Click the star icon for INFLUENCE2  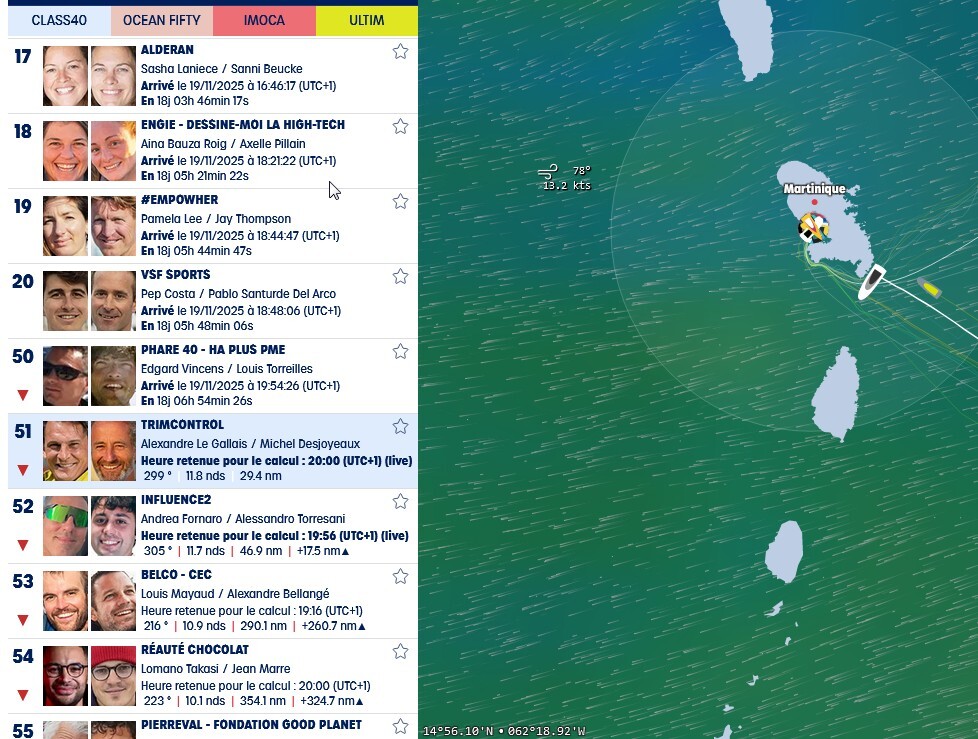(x=400, y=501)
